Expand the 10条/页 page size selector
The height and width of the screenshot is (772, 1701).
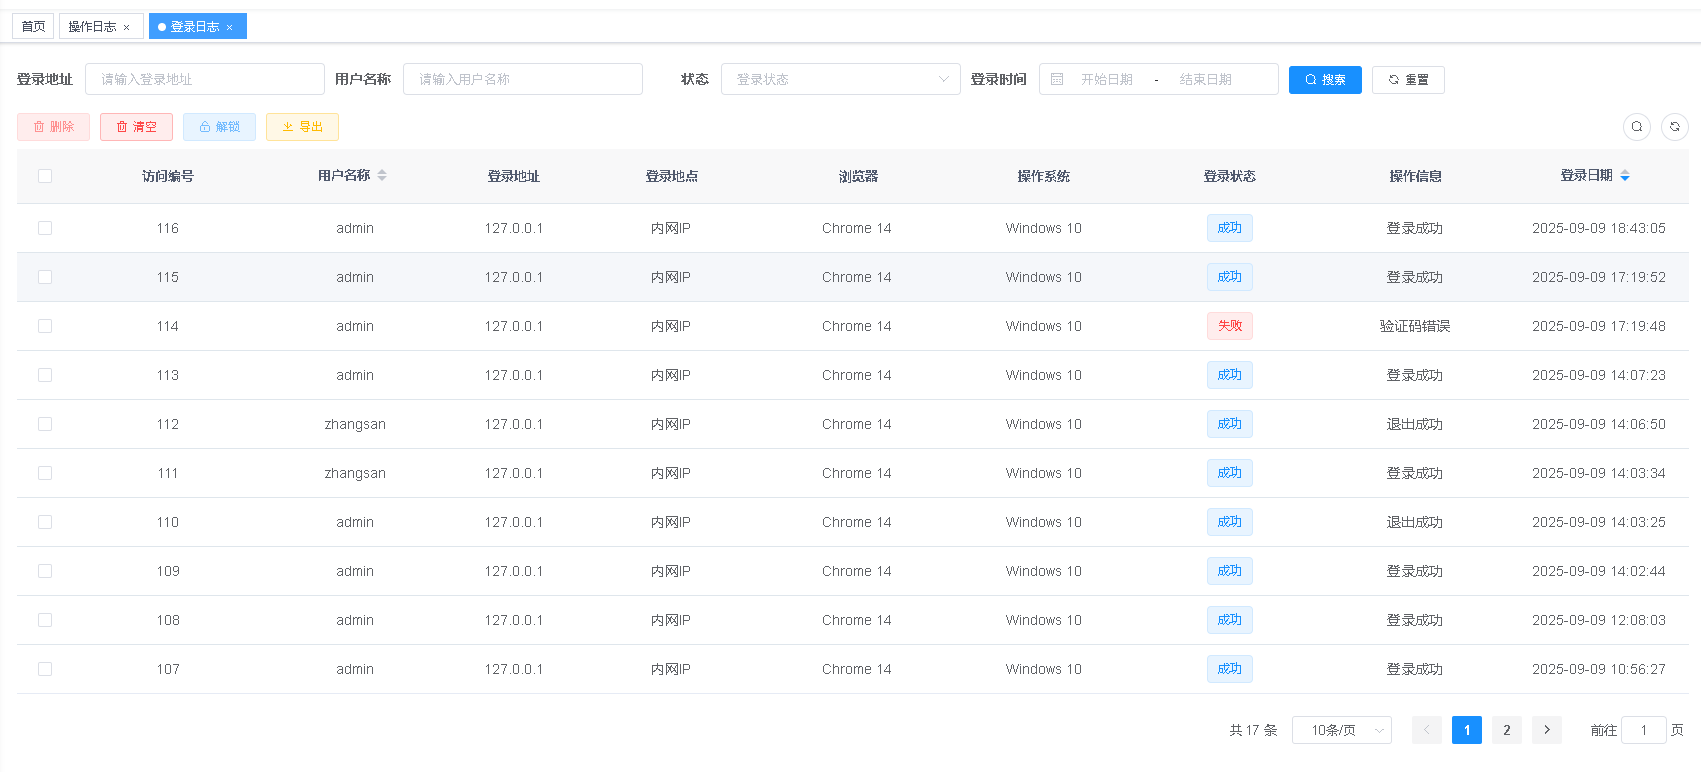(x=1341, y=730)
